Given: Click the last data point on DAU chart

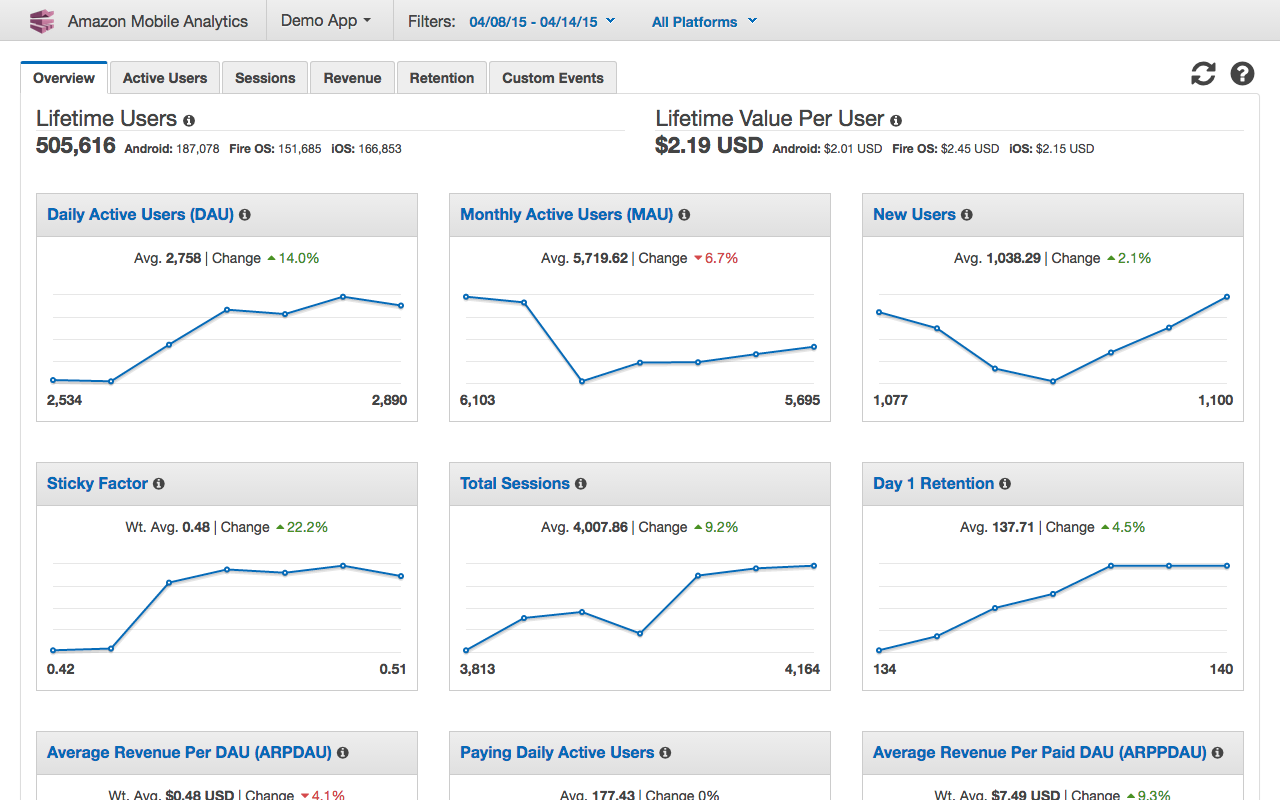Looking at the screenshot, I should tap(401, 306).
